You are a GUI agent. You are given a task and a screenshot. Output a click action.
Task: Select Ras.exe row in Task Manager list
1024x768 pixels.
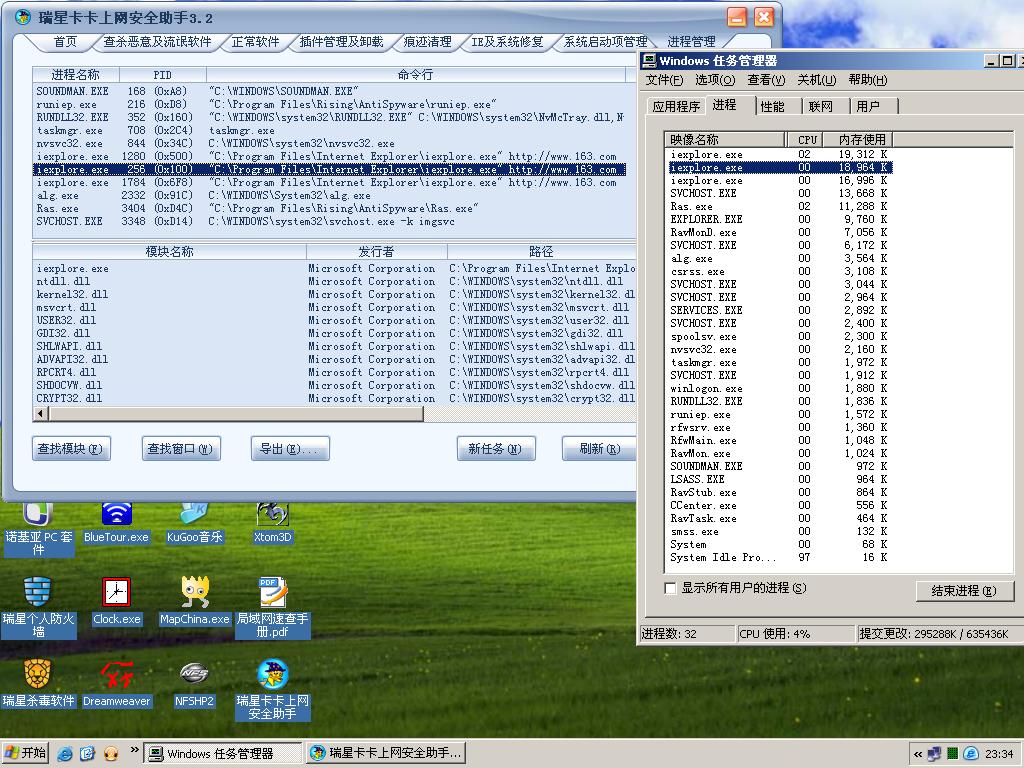pyautogui.click(x=692, y=207)
